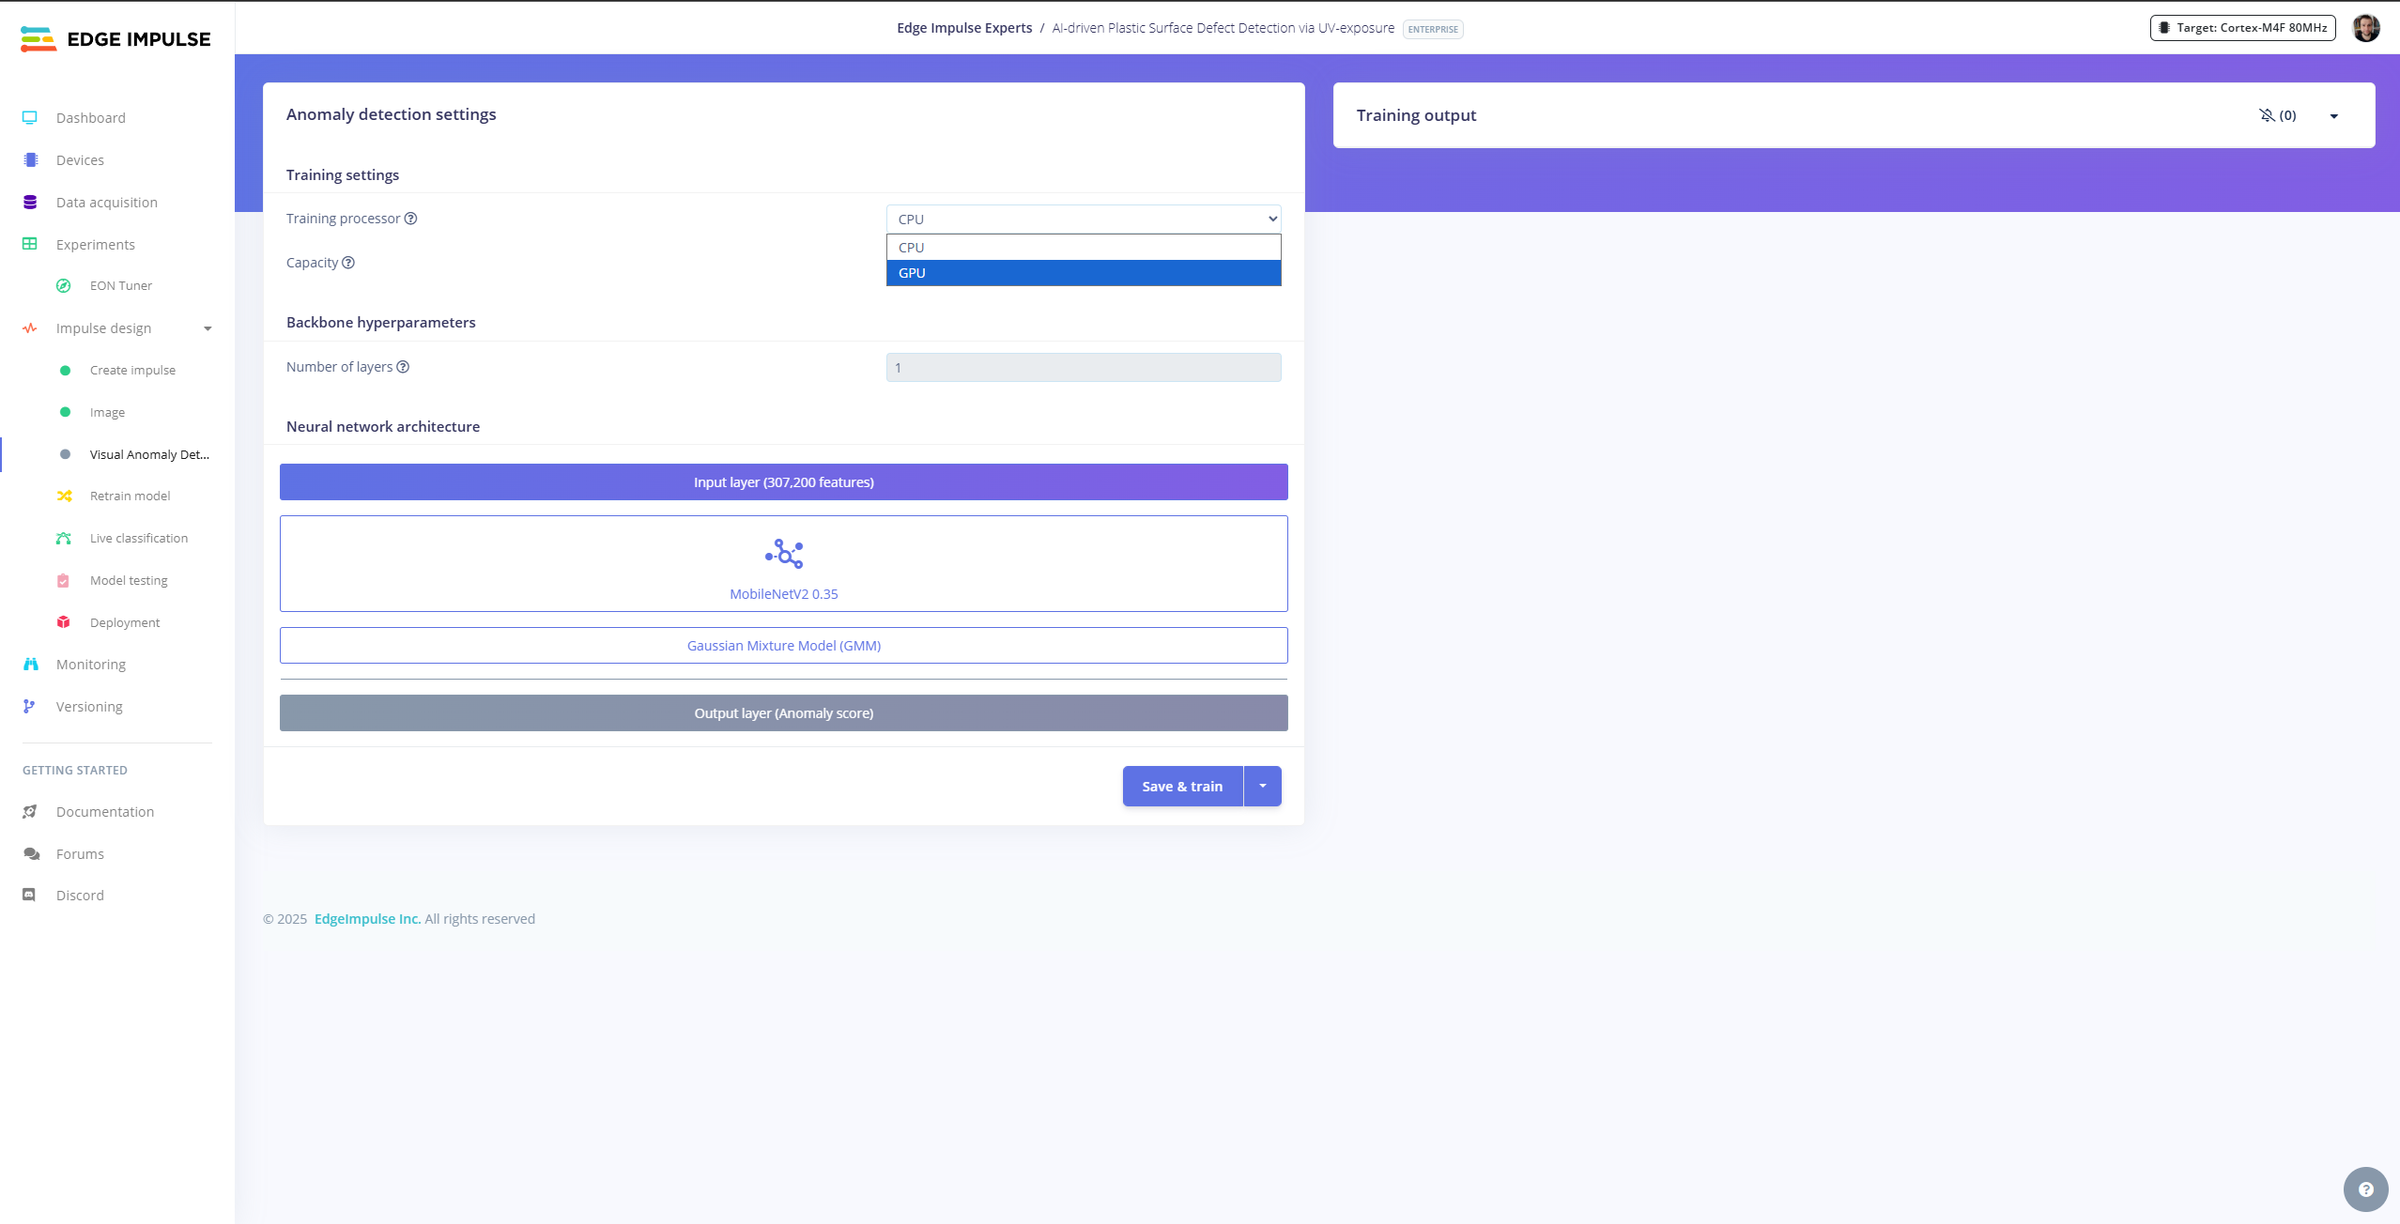Screen dimensions: 2400x1224
Task: Click the Documentation rocket icon
Action: (x=30, y=812)
